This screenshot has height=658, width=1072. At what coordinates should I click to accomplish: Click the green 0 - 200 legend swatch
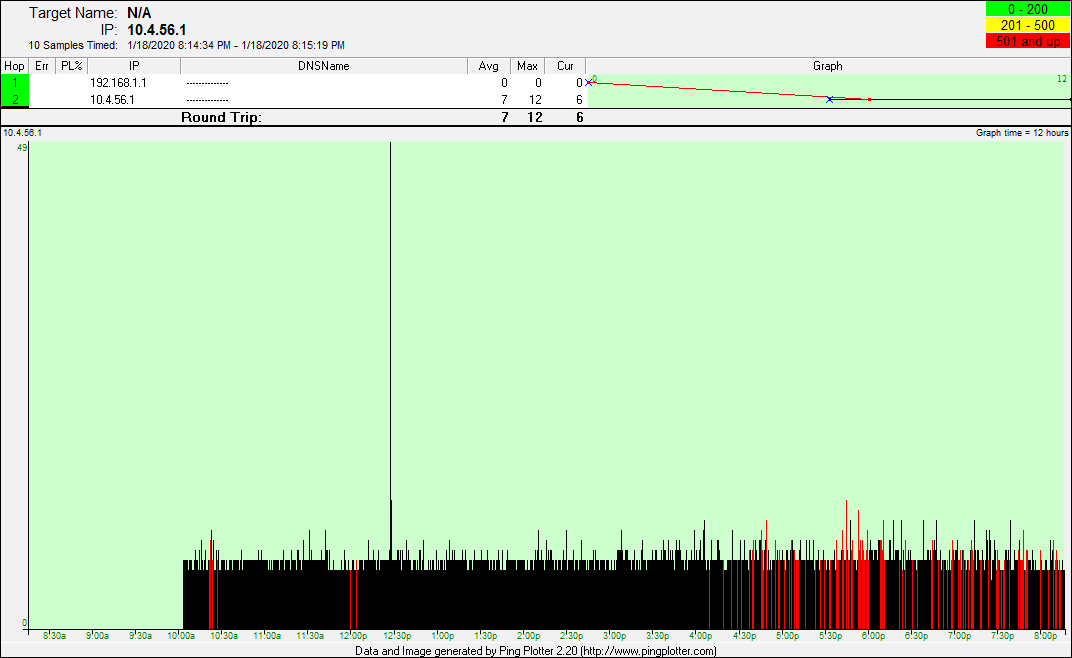(x=1027, y=9)
